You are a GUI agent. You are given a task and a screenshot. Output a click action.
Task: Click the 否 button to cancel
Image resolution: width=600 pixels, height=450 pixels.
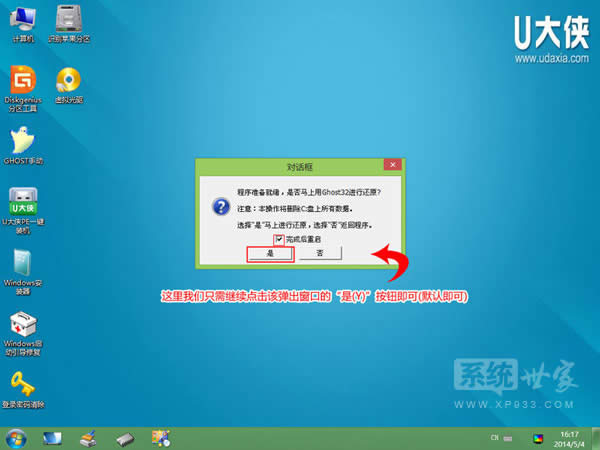(320, 254)
